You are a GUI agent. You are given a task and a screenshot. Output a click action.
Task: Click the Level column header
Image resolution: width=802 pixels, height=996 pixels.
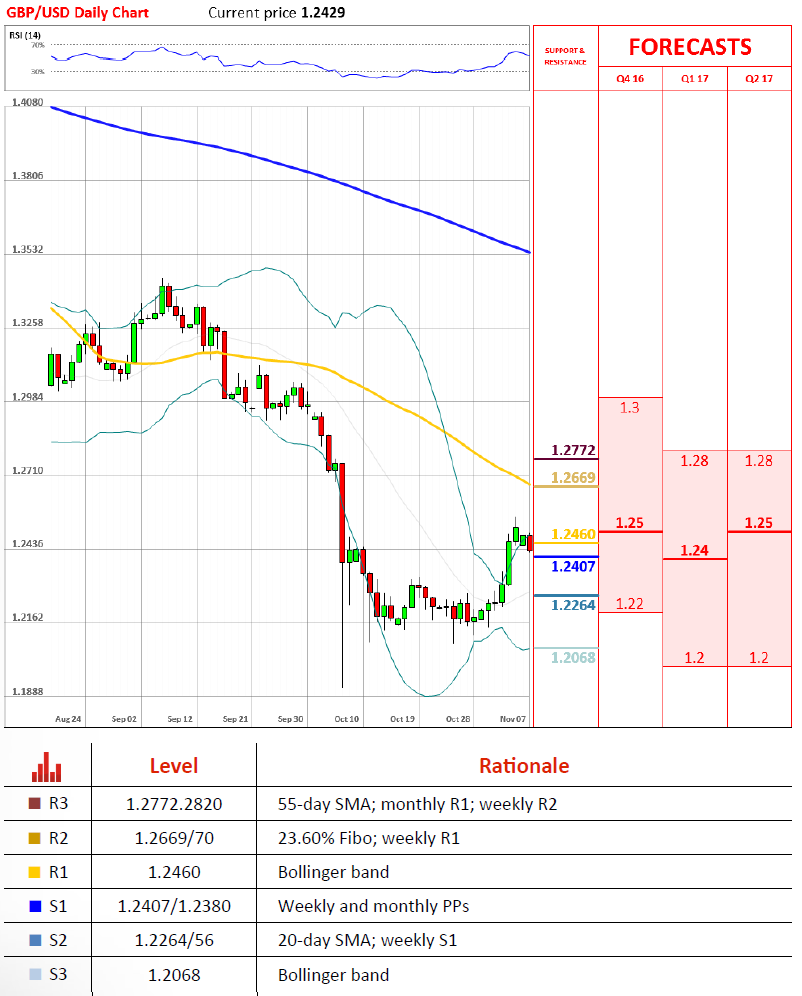[x=174, y=766]
